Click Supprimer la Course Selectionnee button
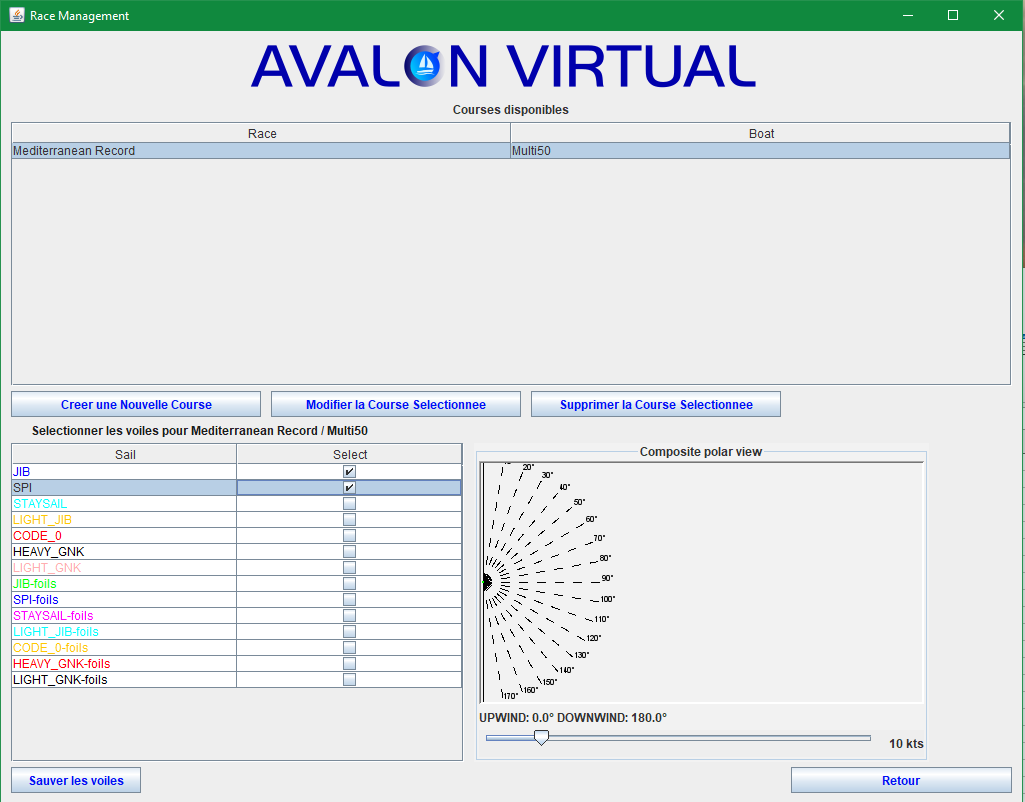Viewport: 1025px width, 802px height. click(656, 405)
